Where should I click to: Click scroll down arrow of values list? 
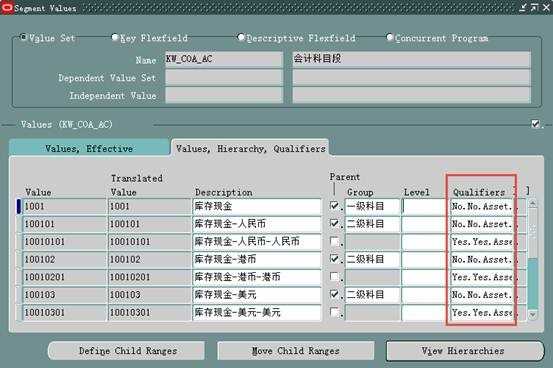pos(533,314)
